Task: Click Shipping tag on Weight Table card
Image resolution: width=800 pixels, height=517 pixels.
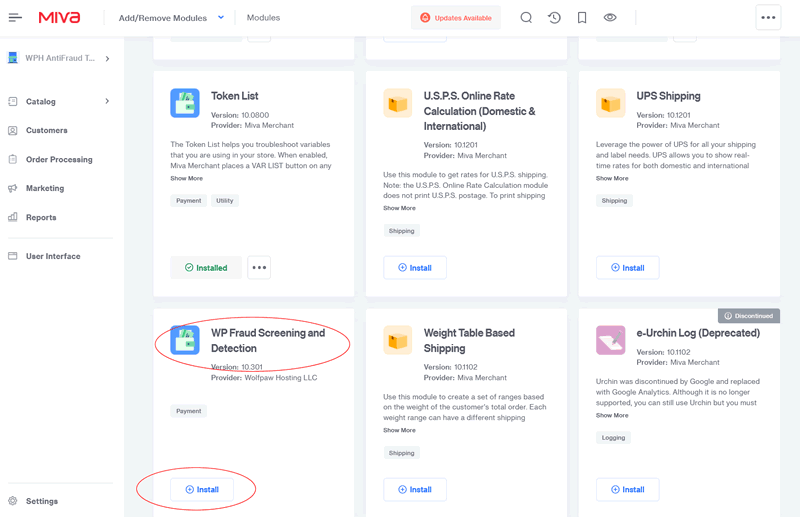Action: (402, 453)
